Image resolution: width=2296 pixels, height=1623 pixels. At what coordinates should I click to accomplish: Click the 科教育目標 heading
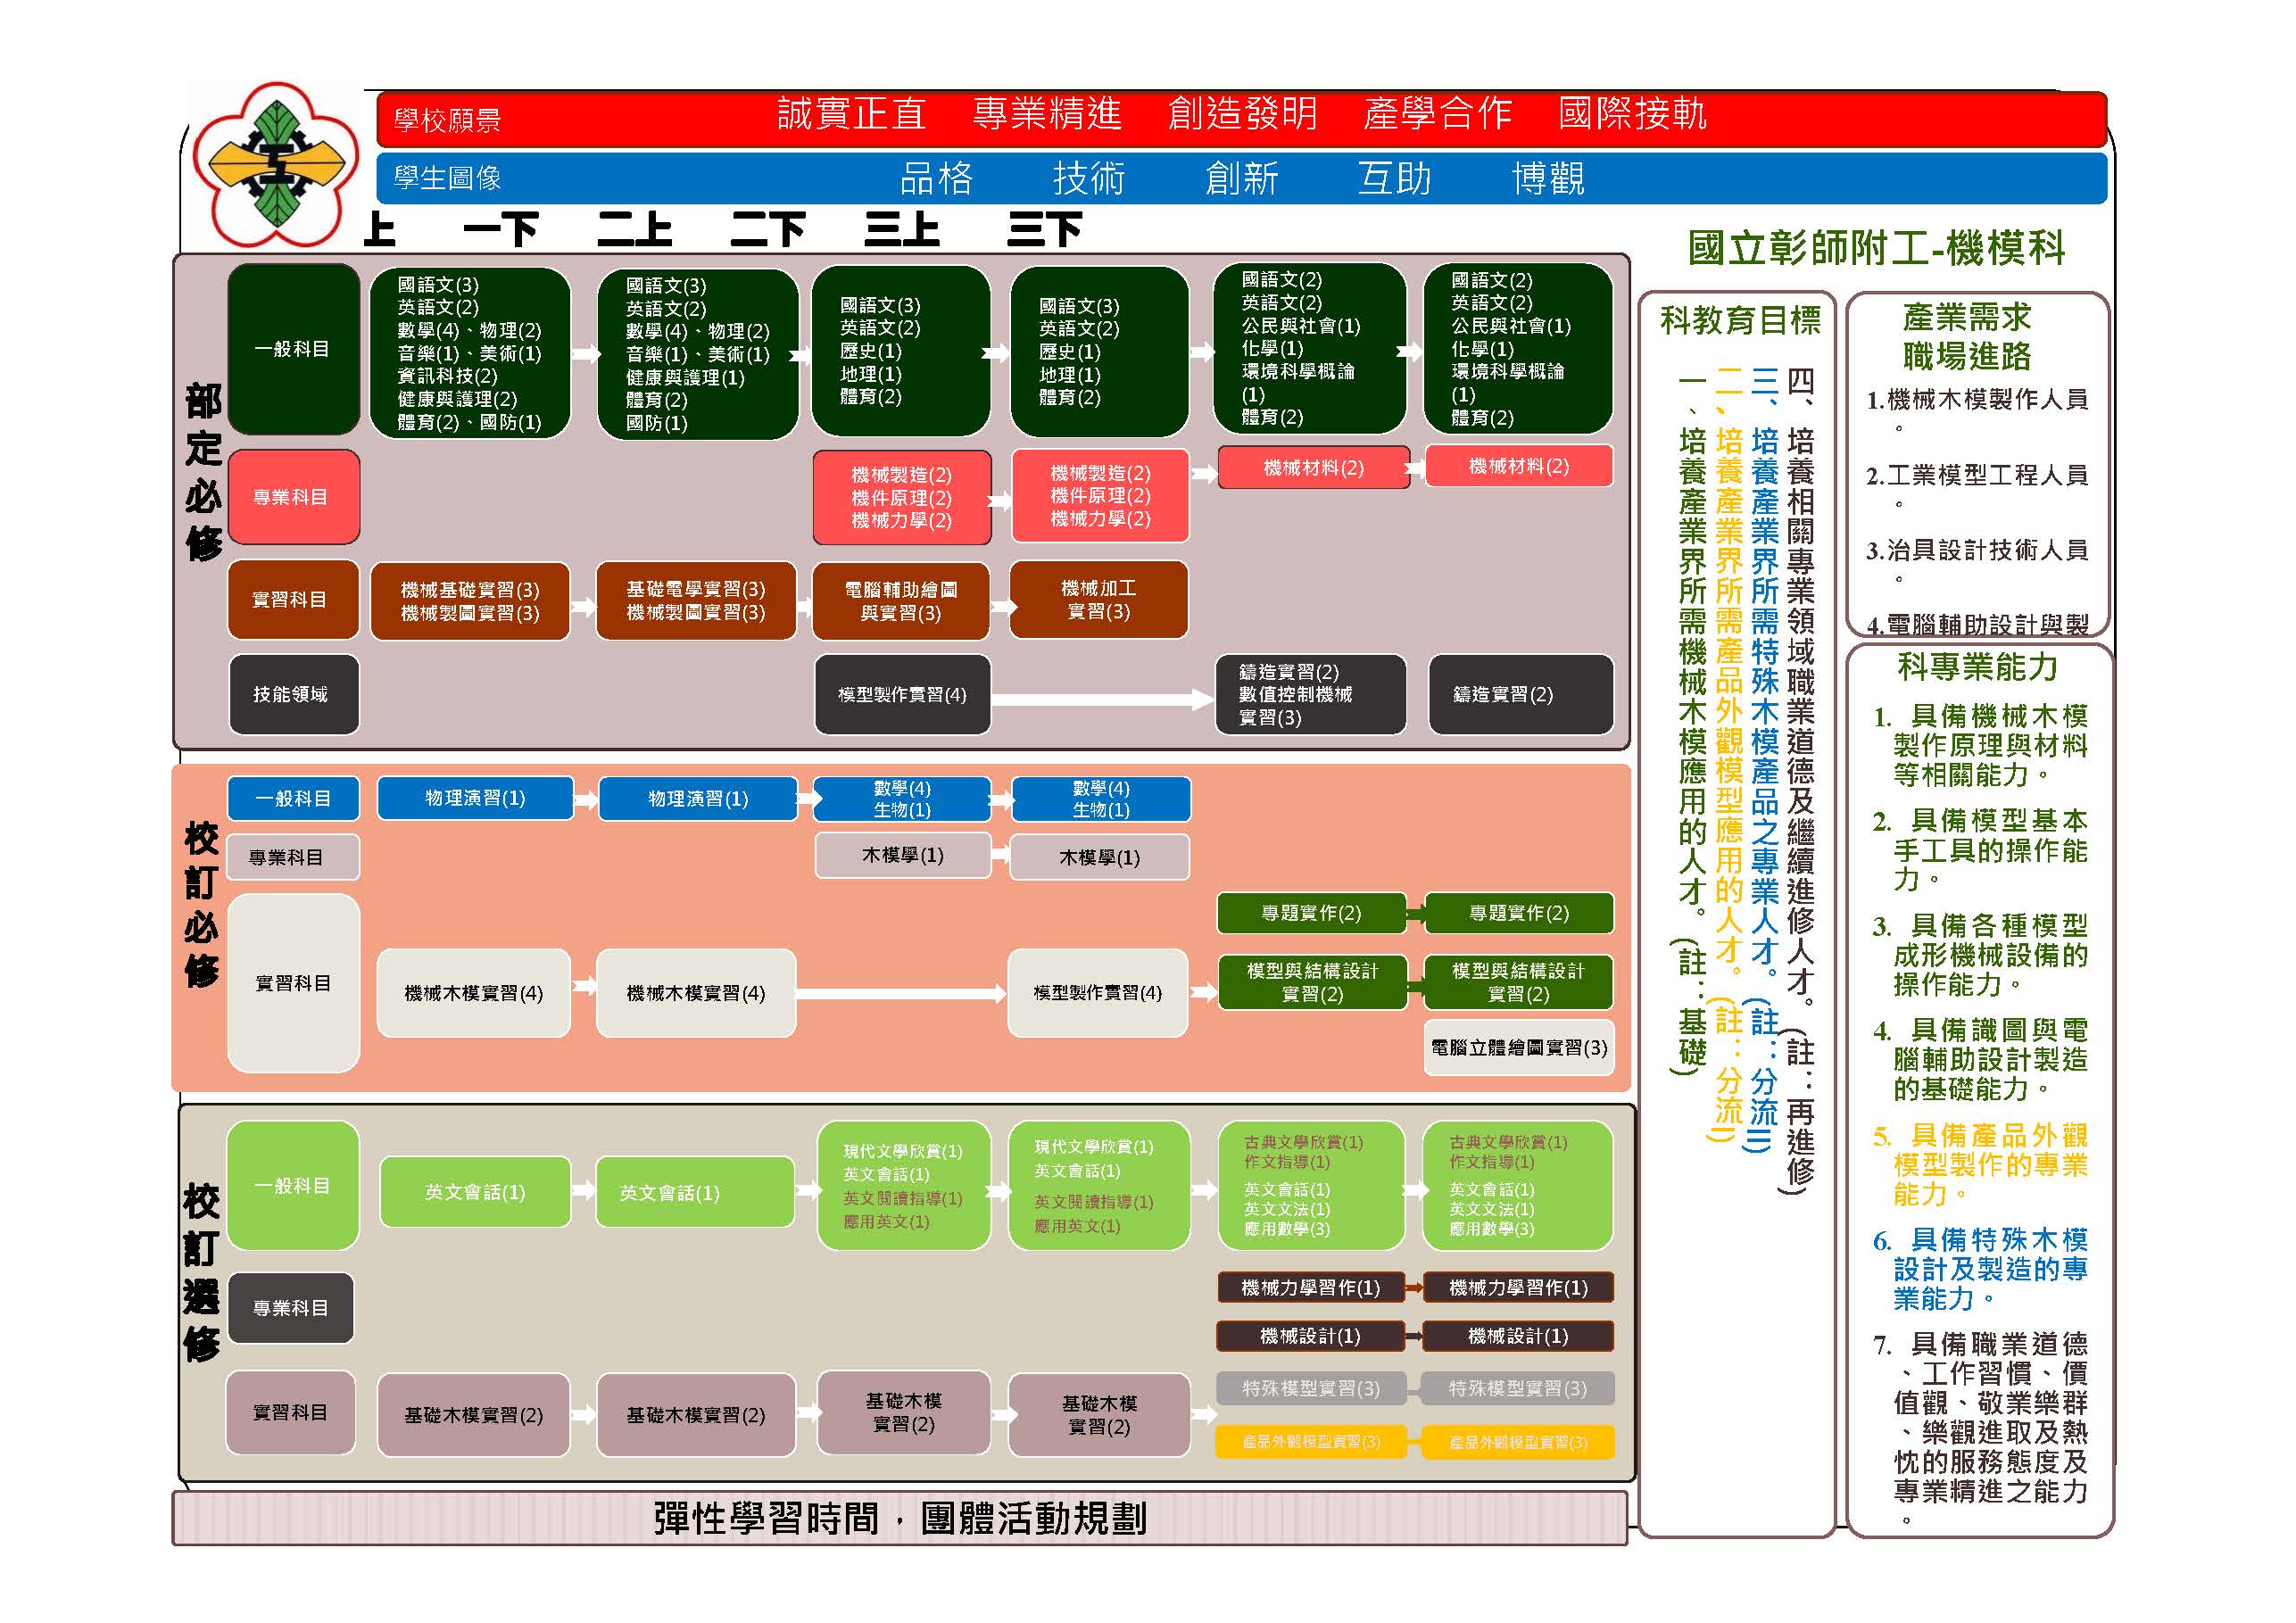tap(1740, 320)
